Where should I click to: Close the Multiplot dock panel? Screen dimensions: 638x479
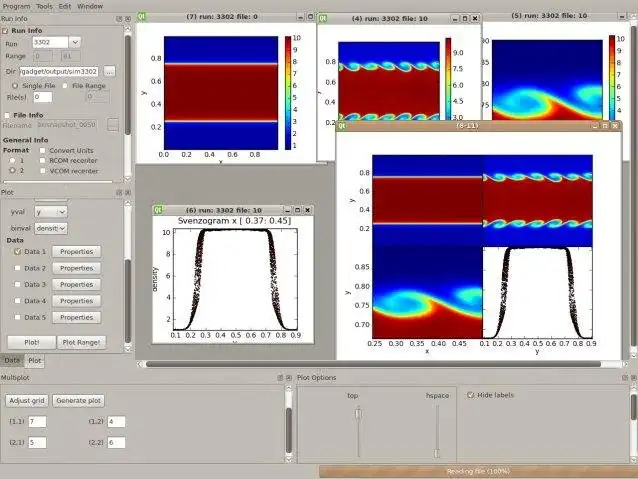point(288,378)
